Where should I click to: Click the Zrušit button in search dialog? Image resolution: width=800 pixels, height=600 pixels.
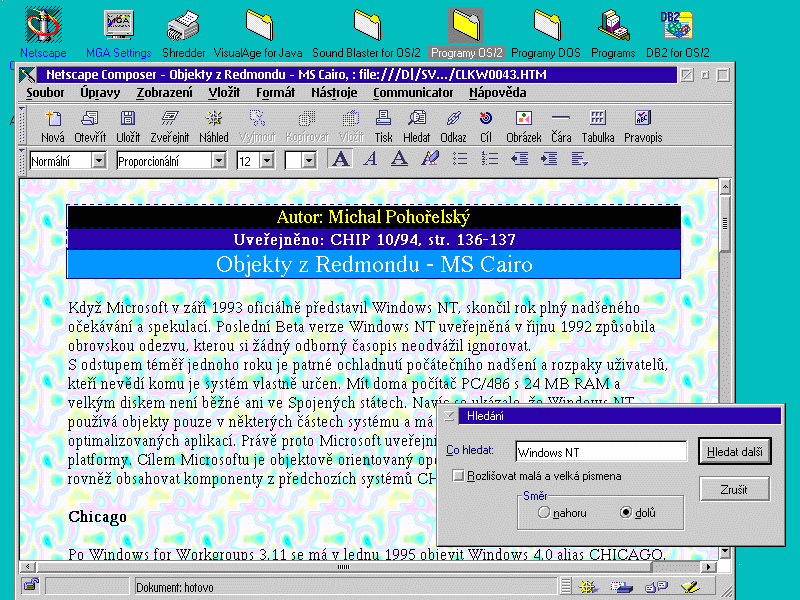pyautogui.click(x=734, y=490)
